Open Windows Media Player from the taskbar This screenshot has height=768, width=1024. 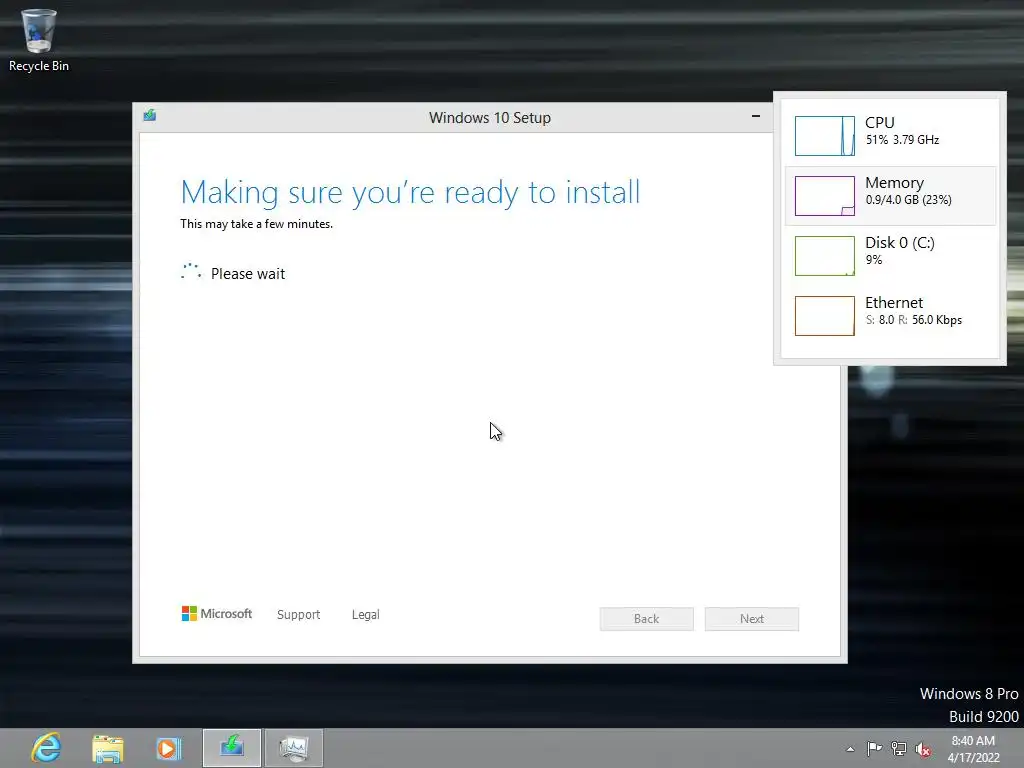click(x=169, y=748)
